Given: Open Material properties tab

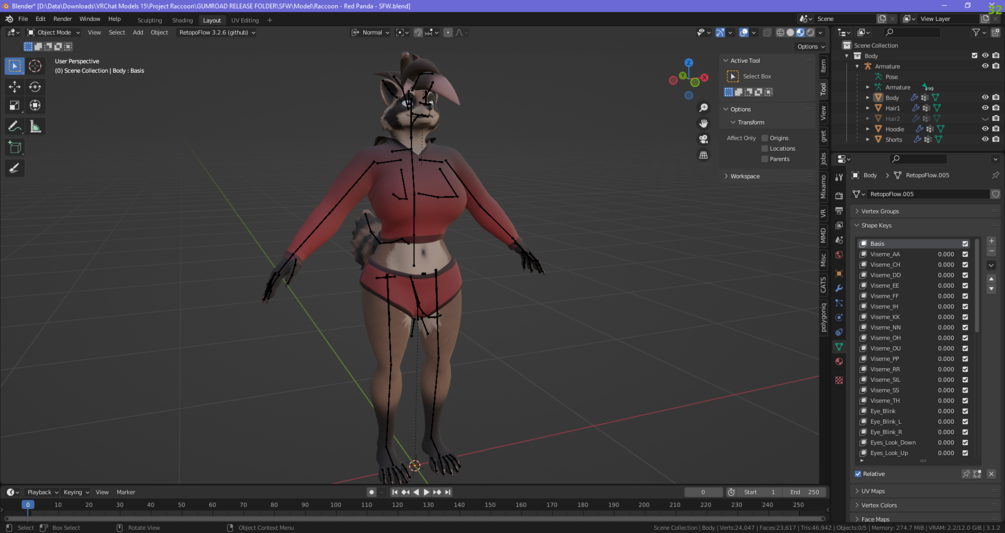Looking at the screenshot, I should 839,362.
